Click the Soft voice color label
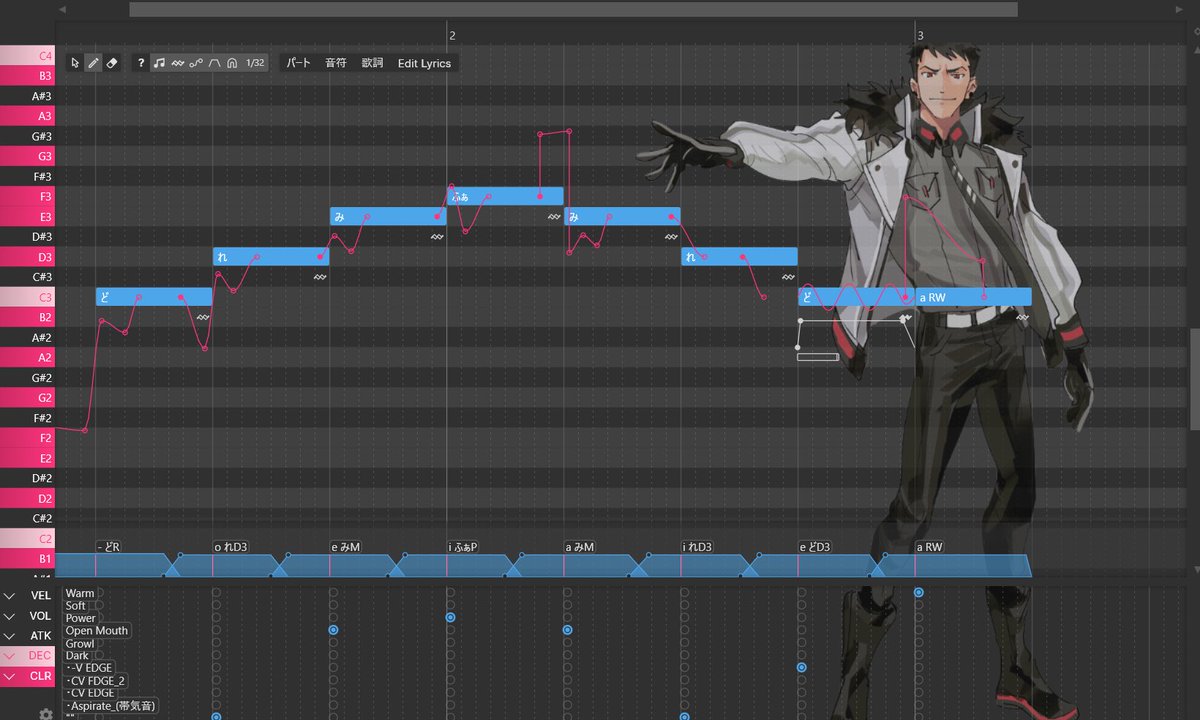Screen dimensions: 1200x720 (75, 606)
